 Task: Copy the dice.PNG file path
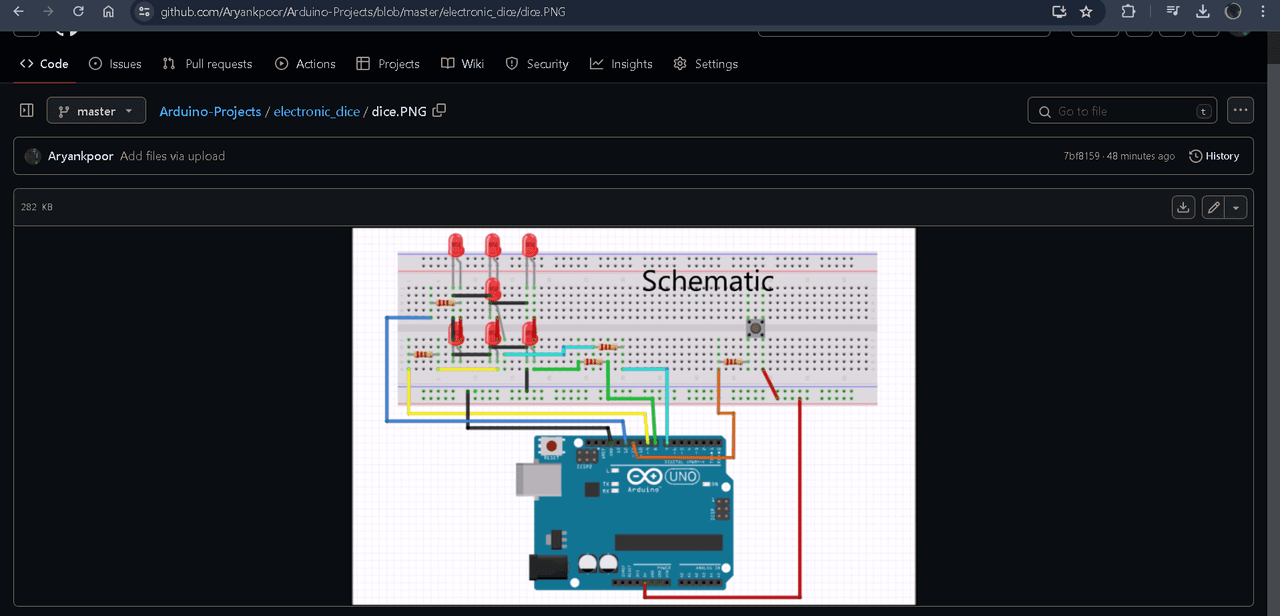pos(439,111)
